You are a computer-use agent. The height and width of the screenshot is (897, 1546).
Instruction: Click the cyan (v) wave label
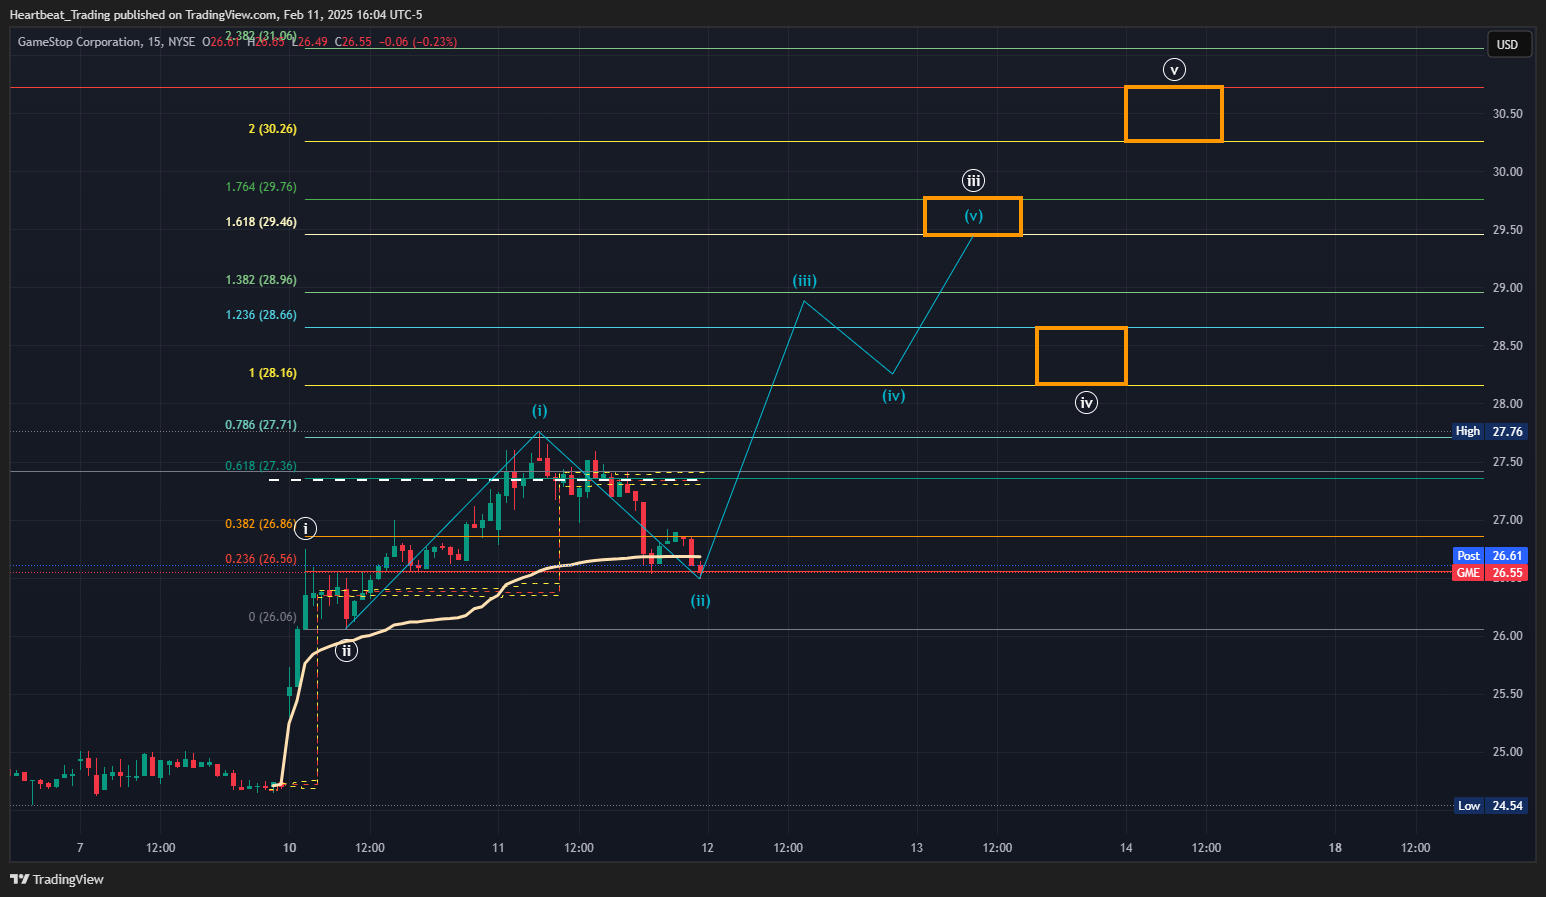pyautogui.click(x=973, y=216)
